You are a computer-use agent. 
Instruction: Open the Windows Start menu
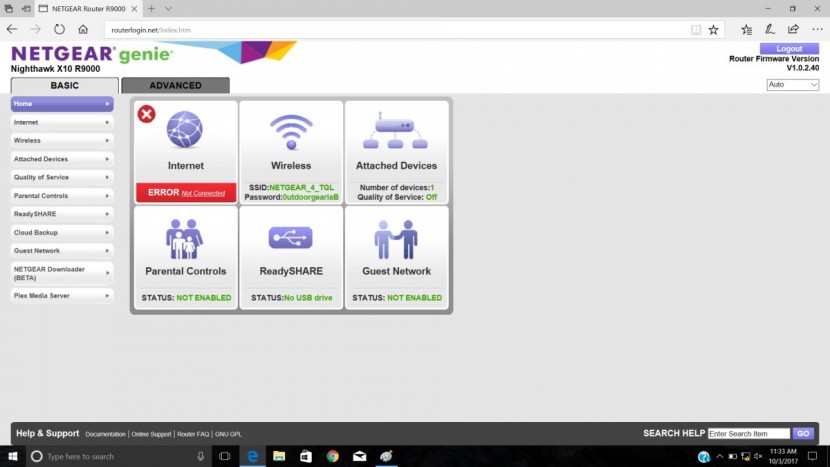(13, 456)
